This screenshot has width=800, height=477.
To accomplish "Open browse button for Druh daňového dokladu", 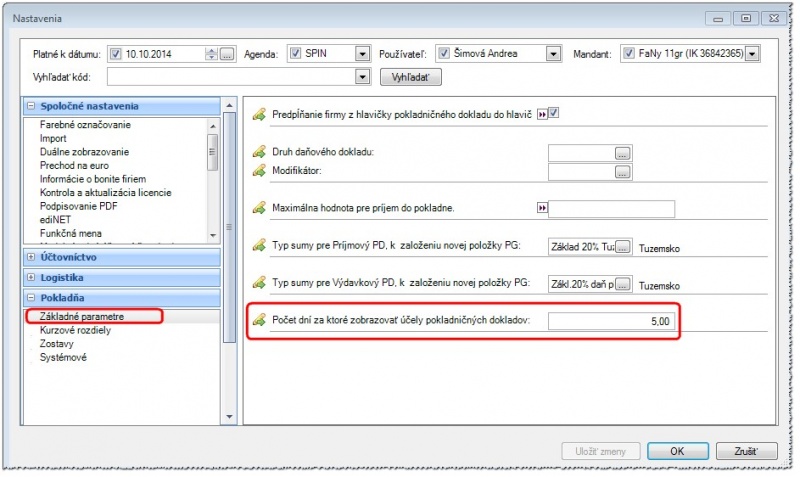I will click(622, 154).
